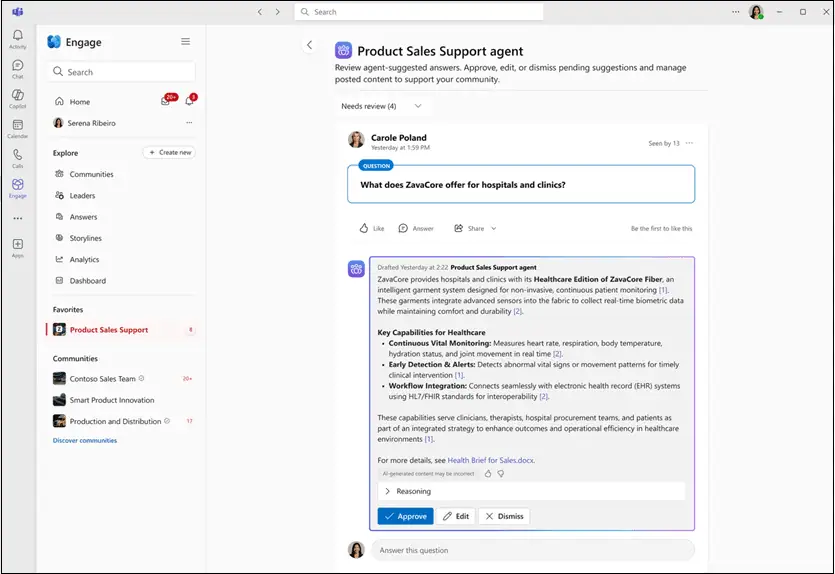This screenshot has height=574, width=835.
Task: Click the Engage search field
Action: [122, 72]
